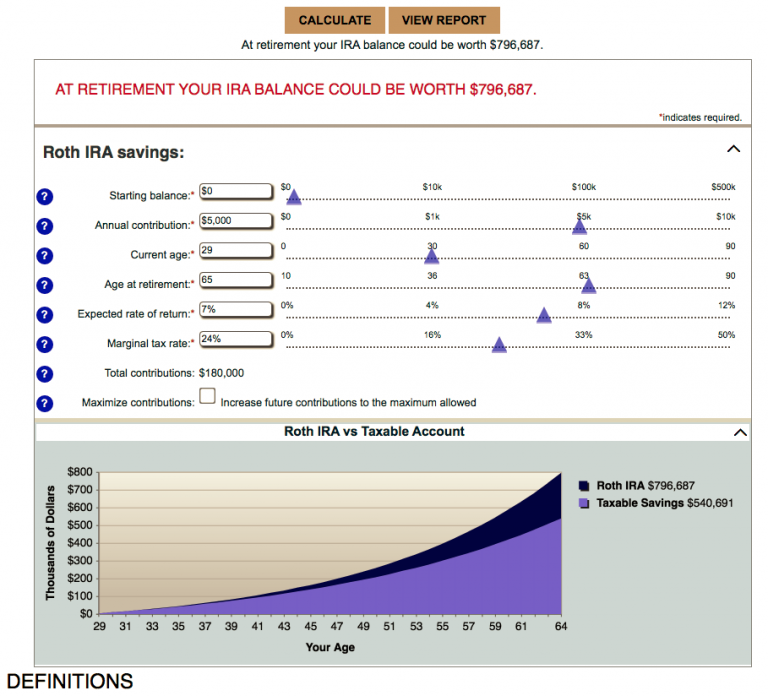Enable the Maximize contributions checkbox
Screen dimensions: 768x696
click(207, 396)
